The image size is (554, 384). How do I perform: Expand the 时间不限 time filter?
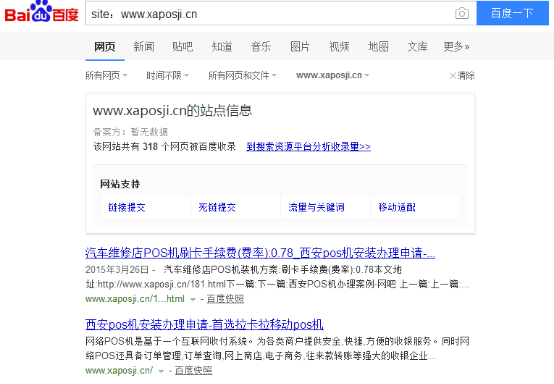click(x=167, y=75)
